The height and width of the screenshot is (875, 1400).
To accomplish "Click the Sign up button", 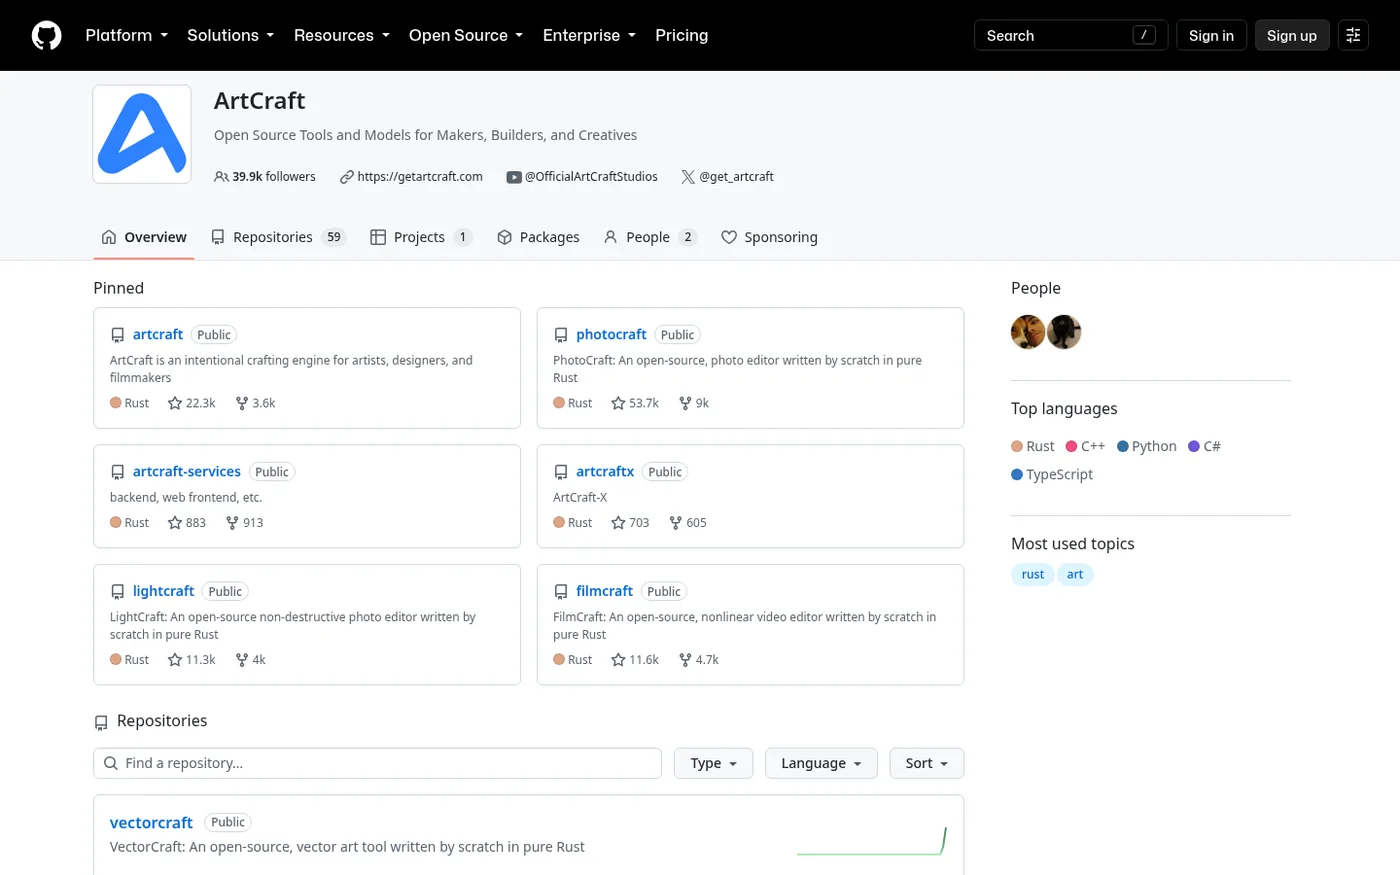I will 1292,35.
